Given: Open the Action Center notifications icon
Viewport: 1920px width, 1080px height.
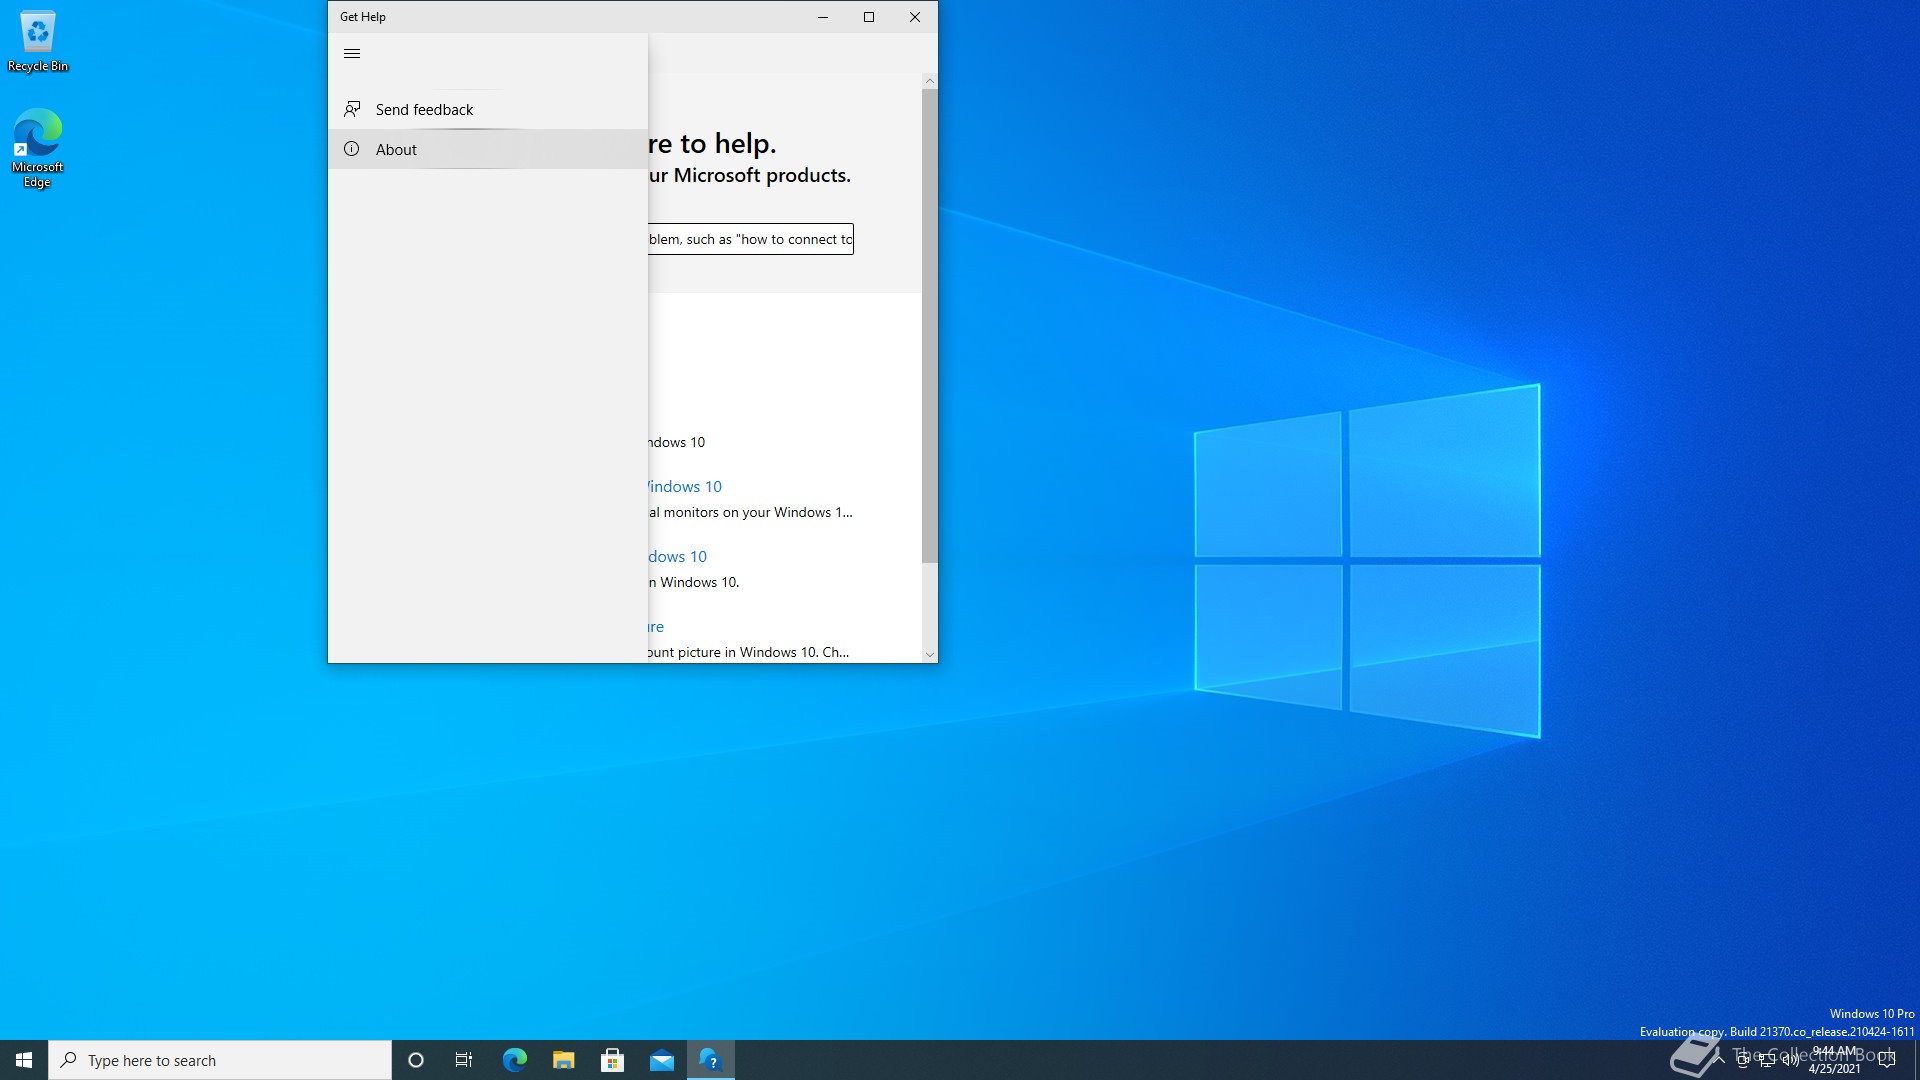Looking at the screenshot, I should (1887, 1060).
